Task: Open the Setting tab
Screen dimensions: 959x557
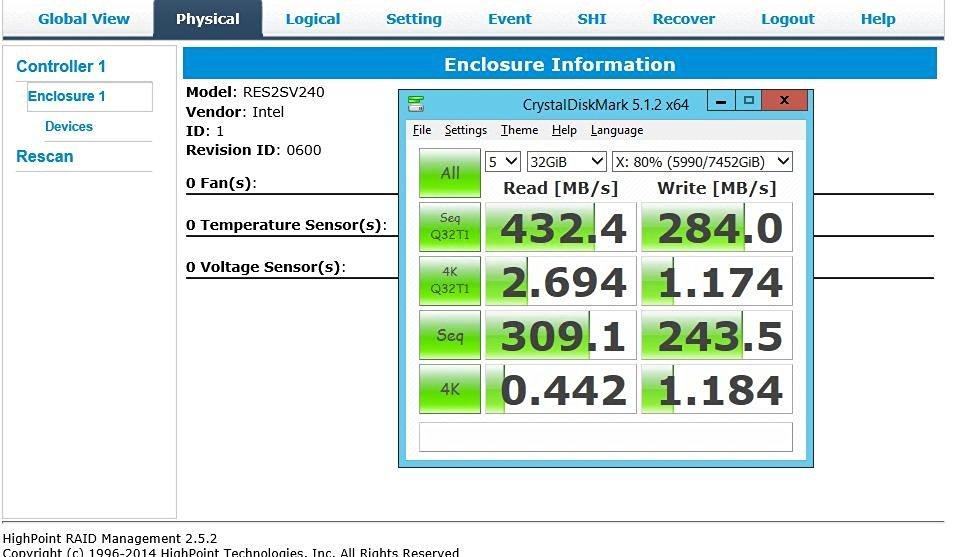Action: click(413, 19)
